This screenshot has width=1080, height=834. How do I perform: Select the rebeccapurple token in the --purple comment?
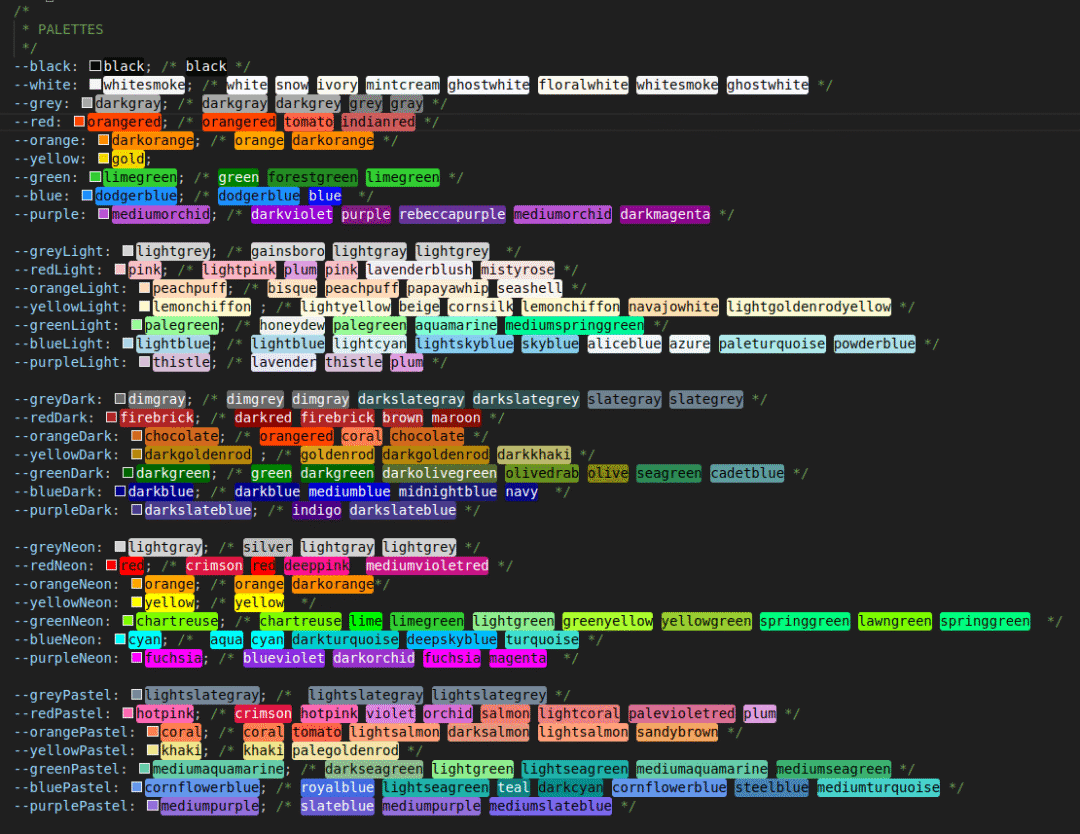(x=452, y=214)
